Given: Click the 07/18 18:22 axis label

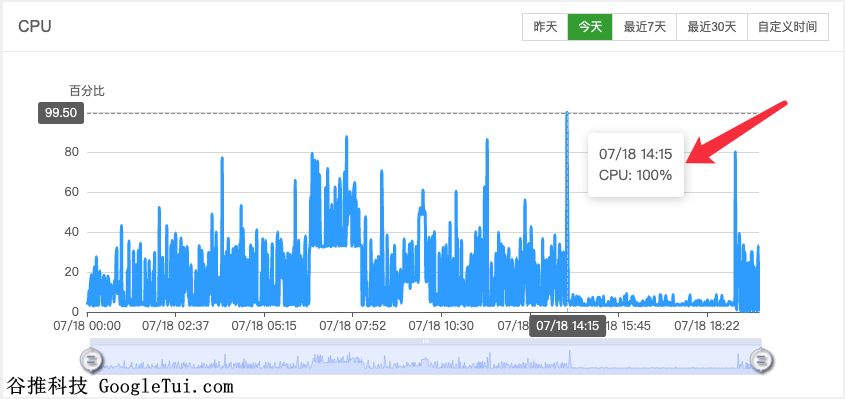Looking at the screenshot, I should 708,326.
